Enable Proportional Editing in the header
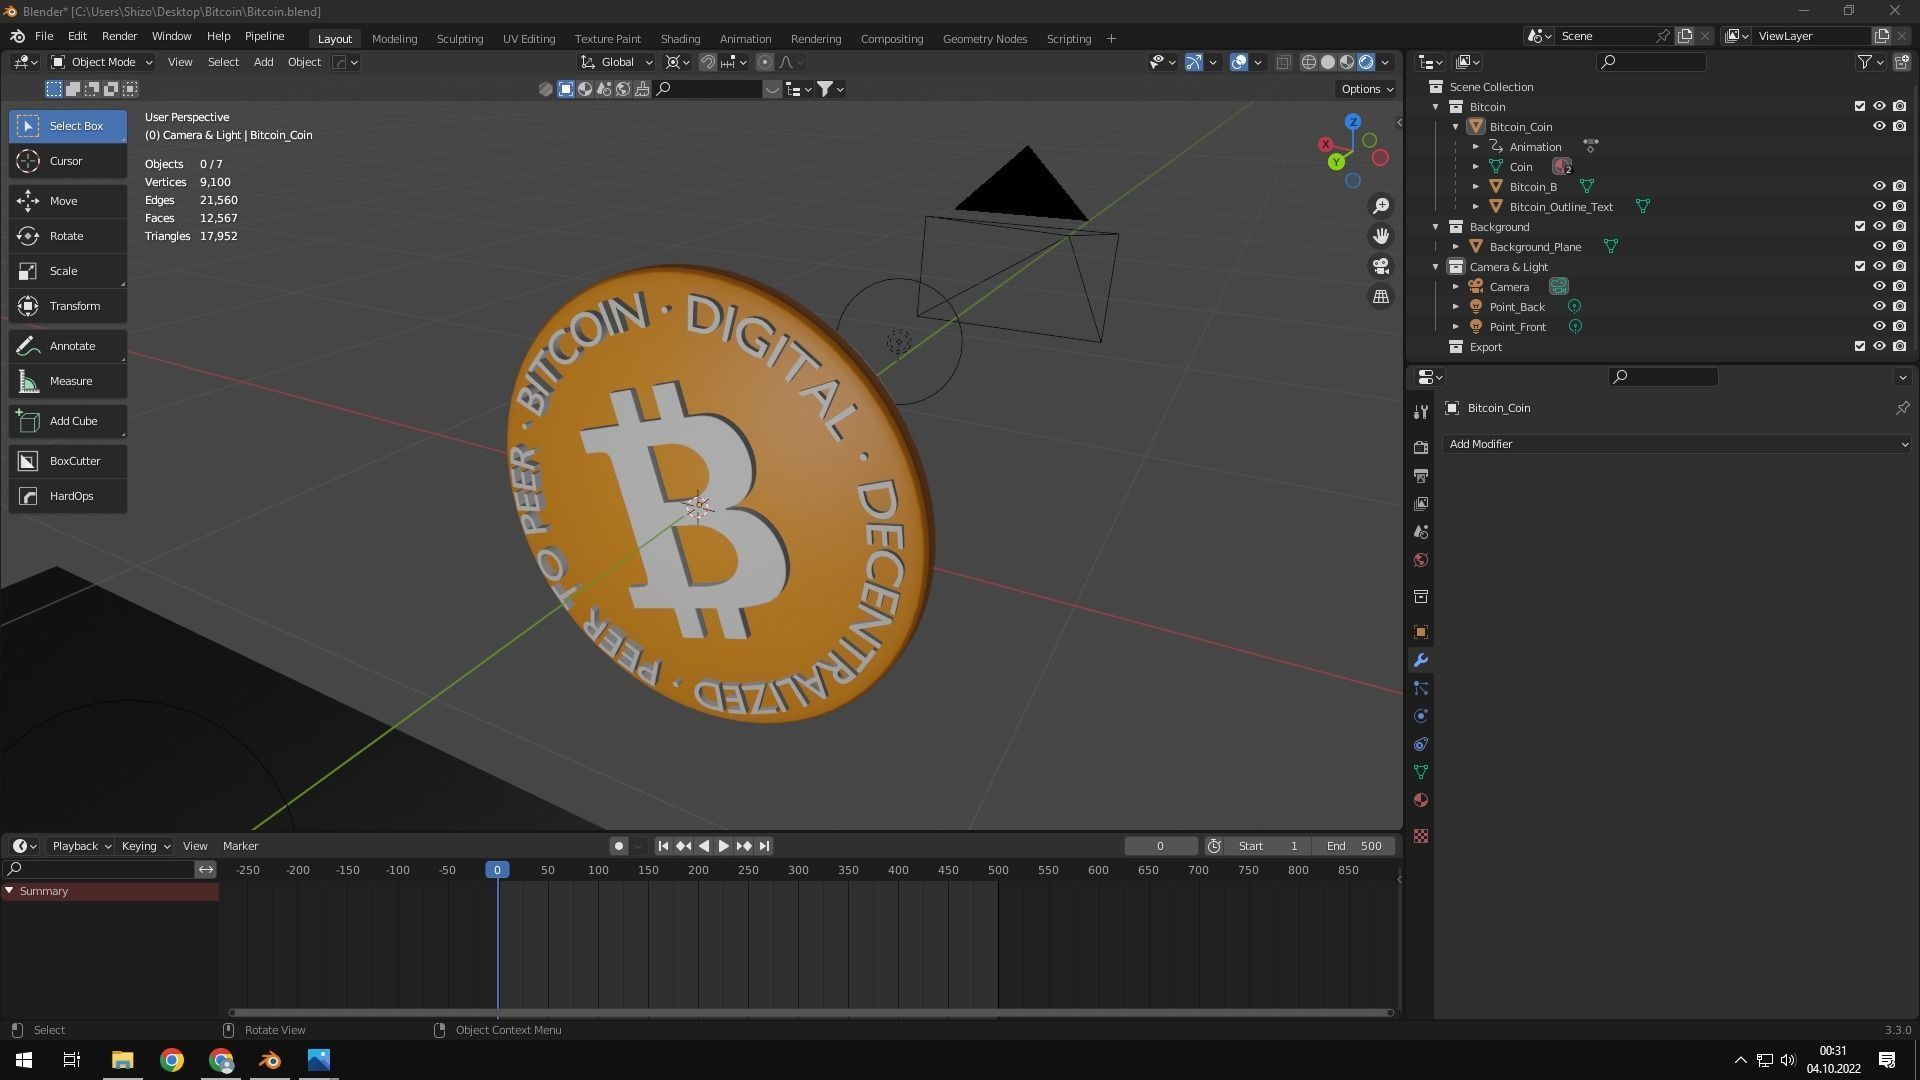 tap(765, 62)
